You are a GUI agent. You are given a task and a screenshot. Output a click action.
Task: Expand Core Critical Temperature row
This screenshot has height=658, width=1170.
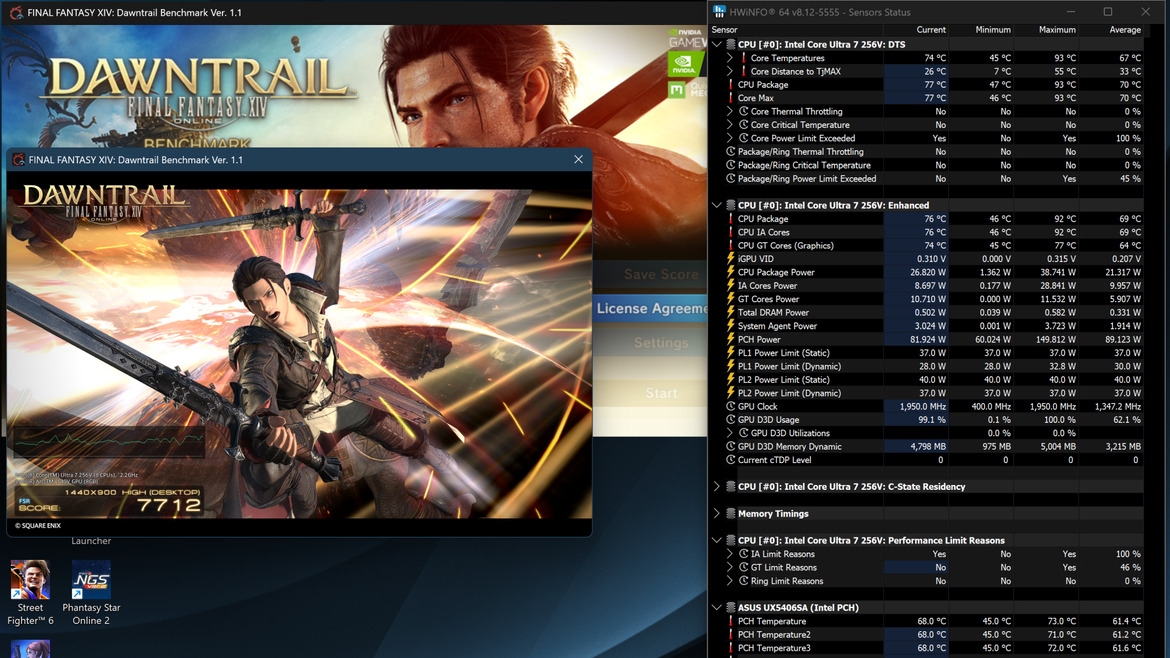(731, 125)
